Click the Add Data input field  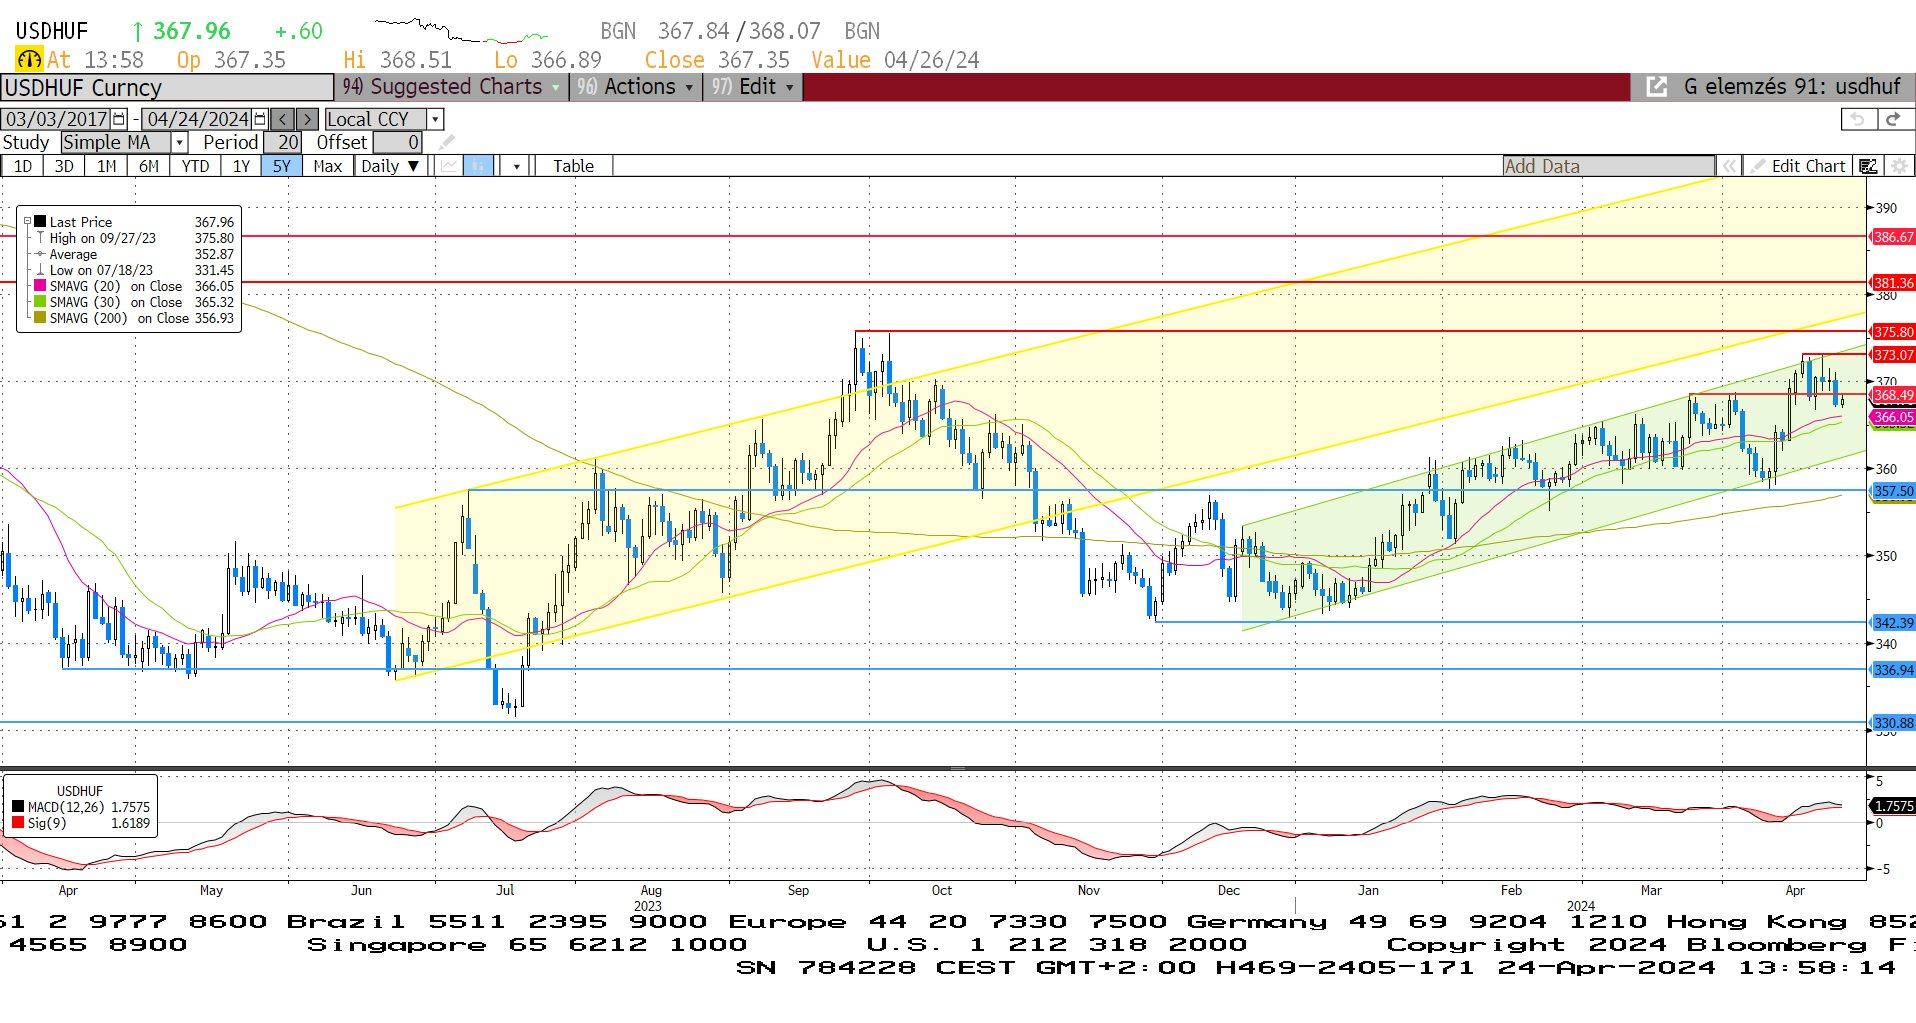click(x=1608, y=166)
